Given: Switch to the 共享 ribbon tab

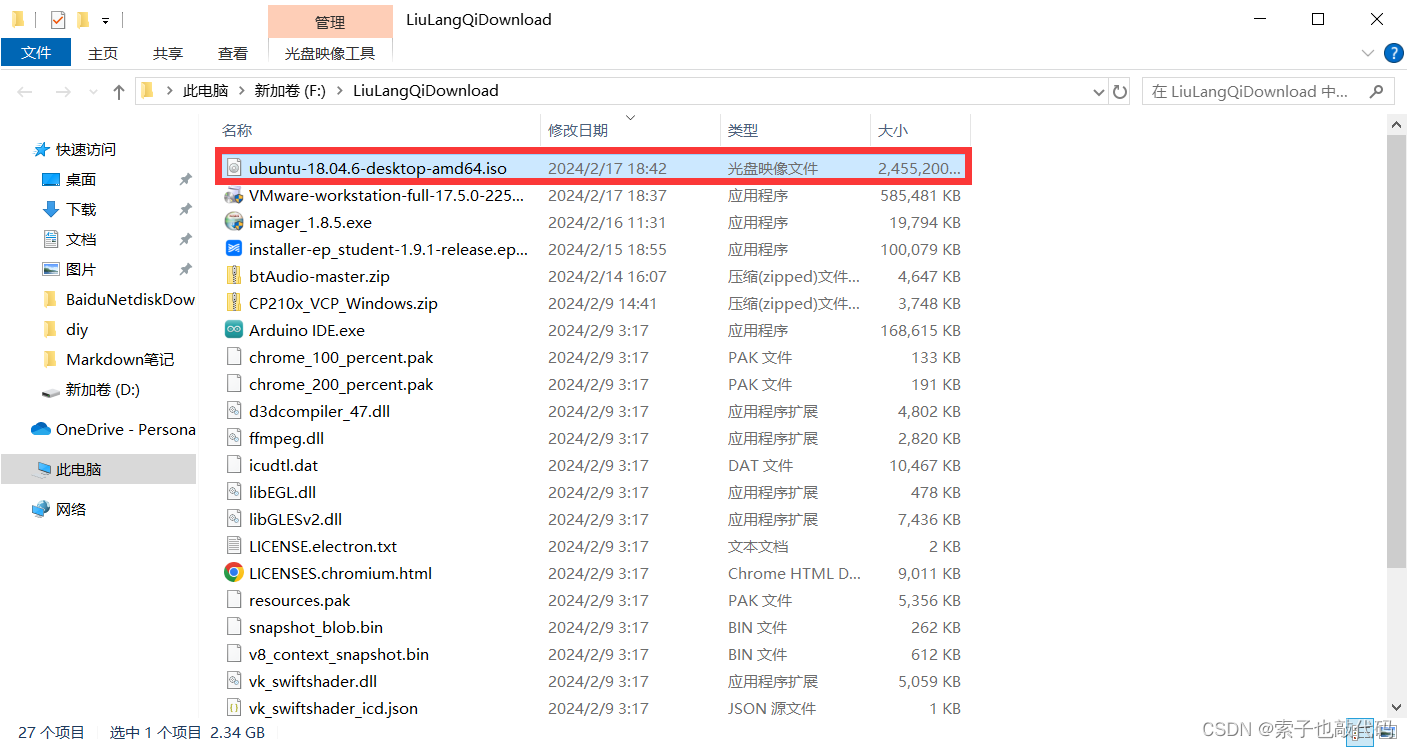Looking at the screenshot, I should tap(168, 53).
